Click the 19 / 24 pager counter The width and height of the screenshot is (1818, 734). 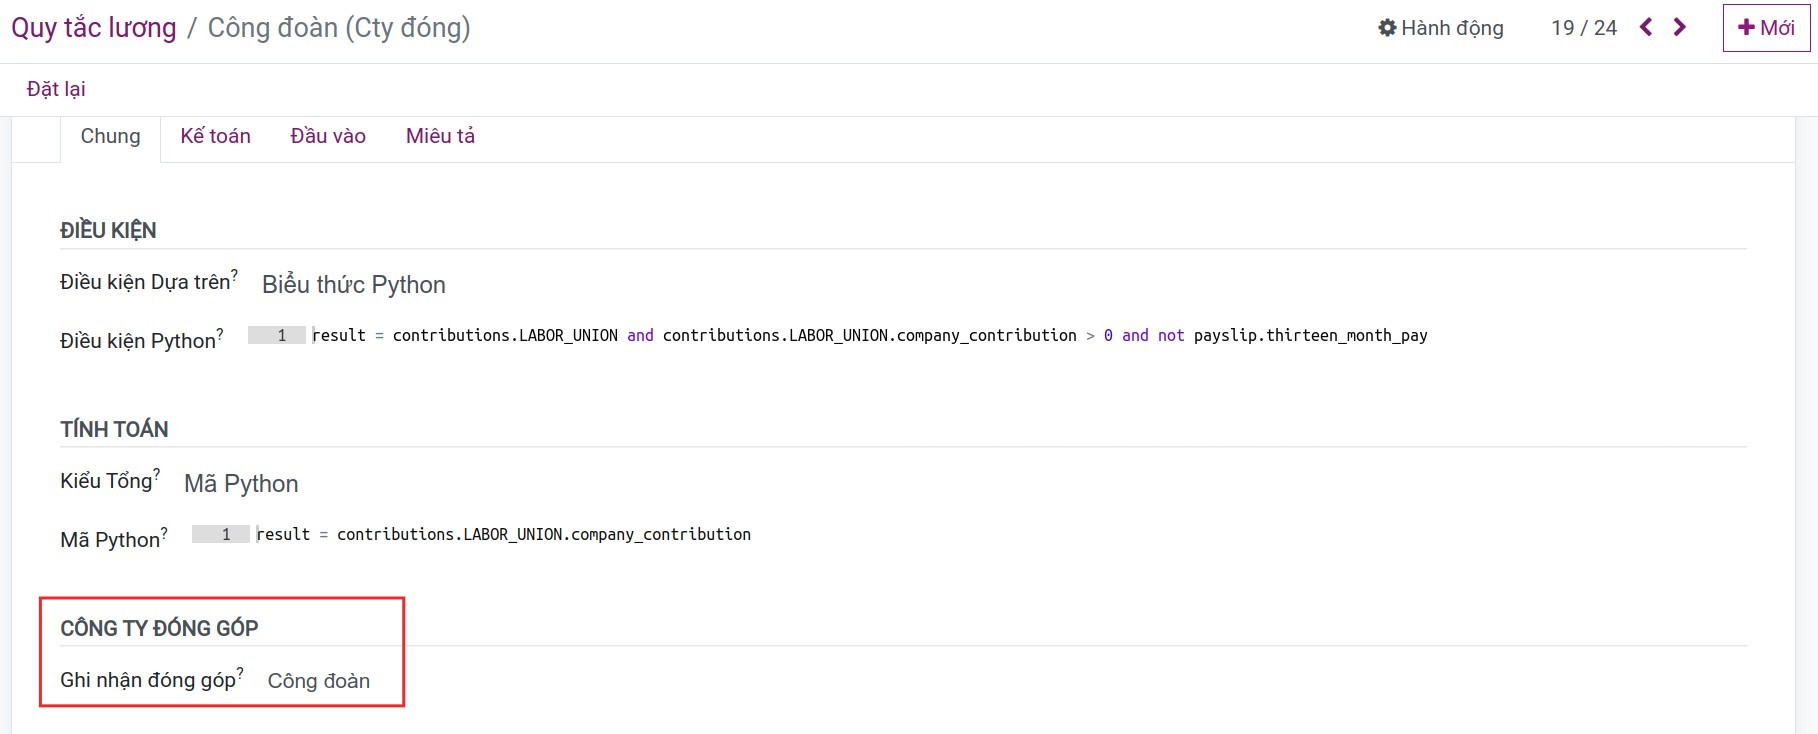click(1584, 28)
